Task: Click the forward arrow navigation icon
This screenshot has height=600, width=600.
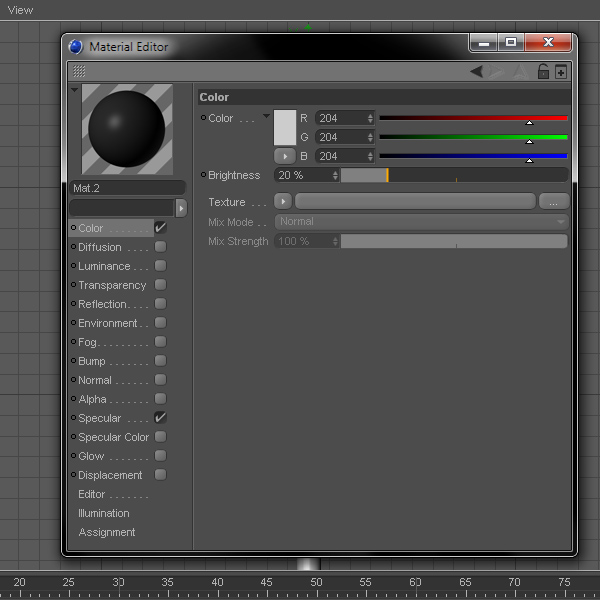Action: [x=496, y=72]
